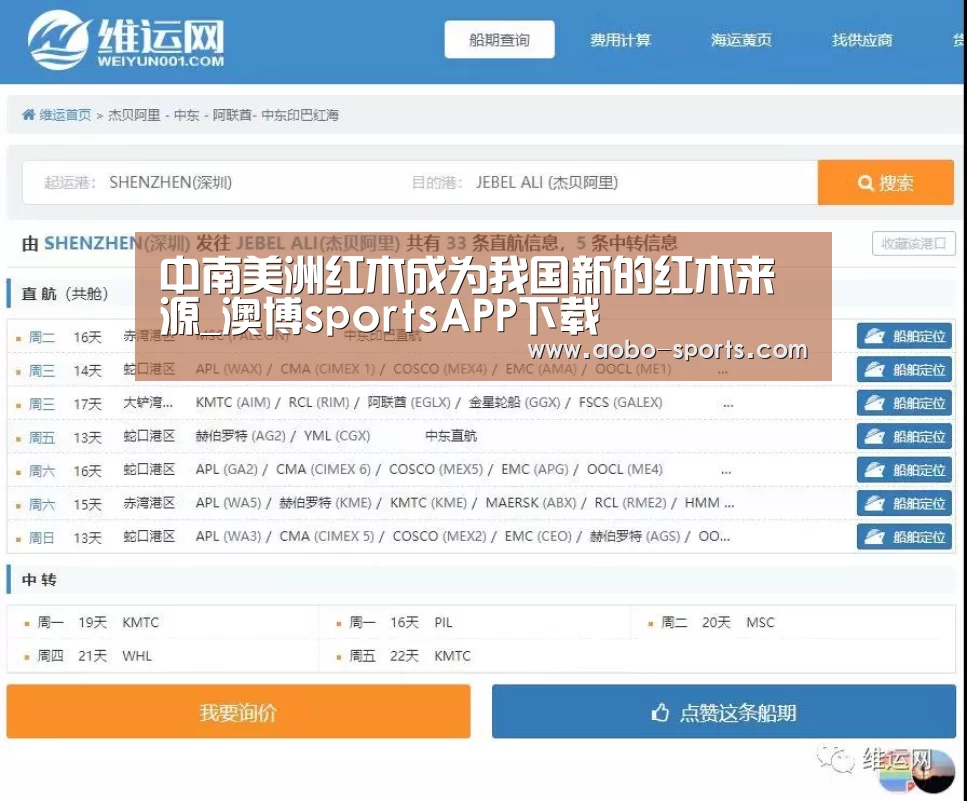Click 船舶定位 for 周五 13天 row
Screen dimensions: 967x801
(x=904, y=437)
